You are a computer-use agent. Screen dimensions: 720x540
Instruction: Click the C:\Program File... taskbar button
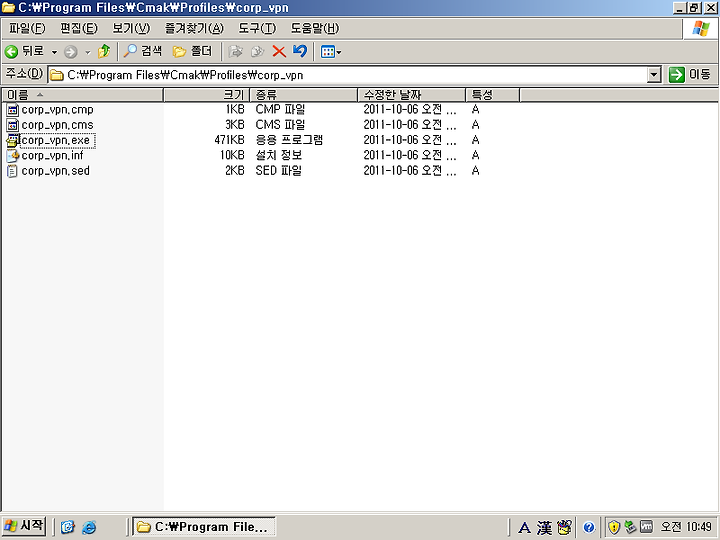point(204,526)
